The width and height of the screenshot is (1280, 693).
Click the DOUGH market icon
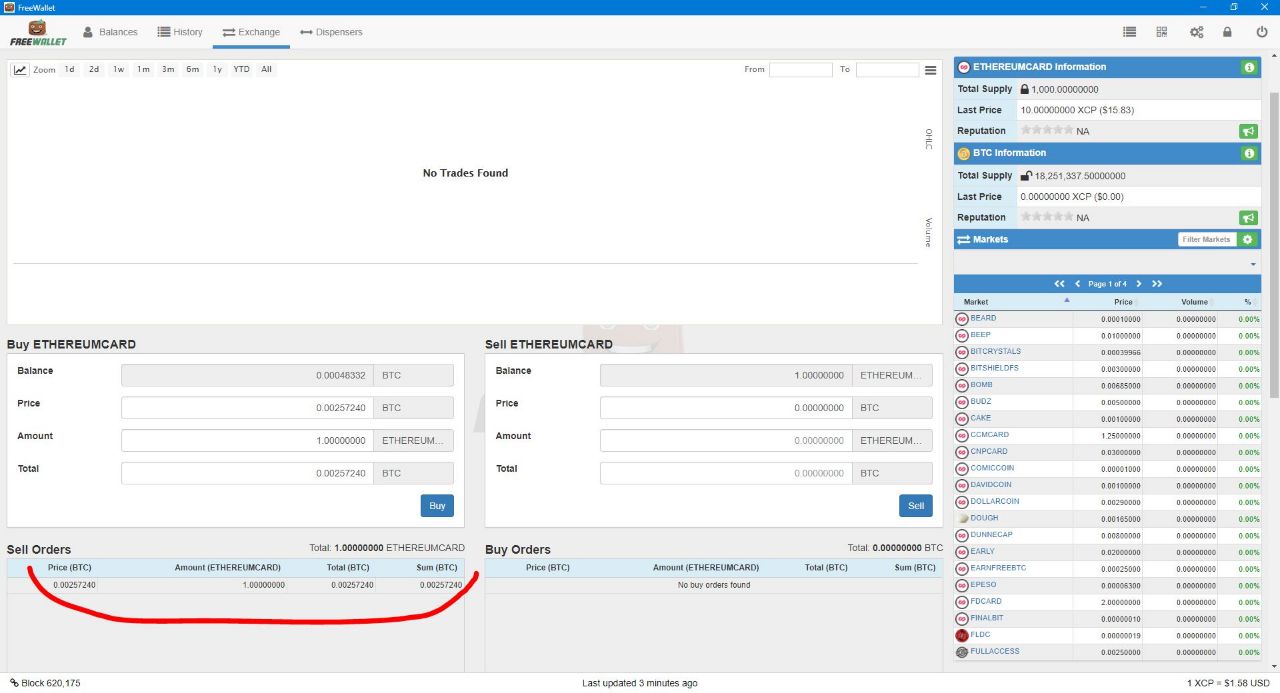pos(962,519)
